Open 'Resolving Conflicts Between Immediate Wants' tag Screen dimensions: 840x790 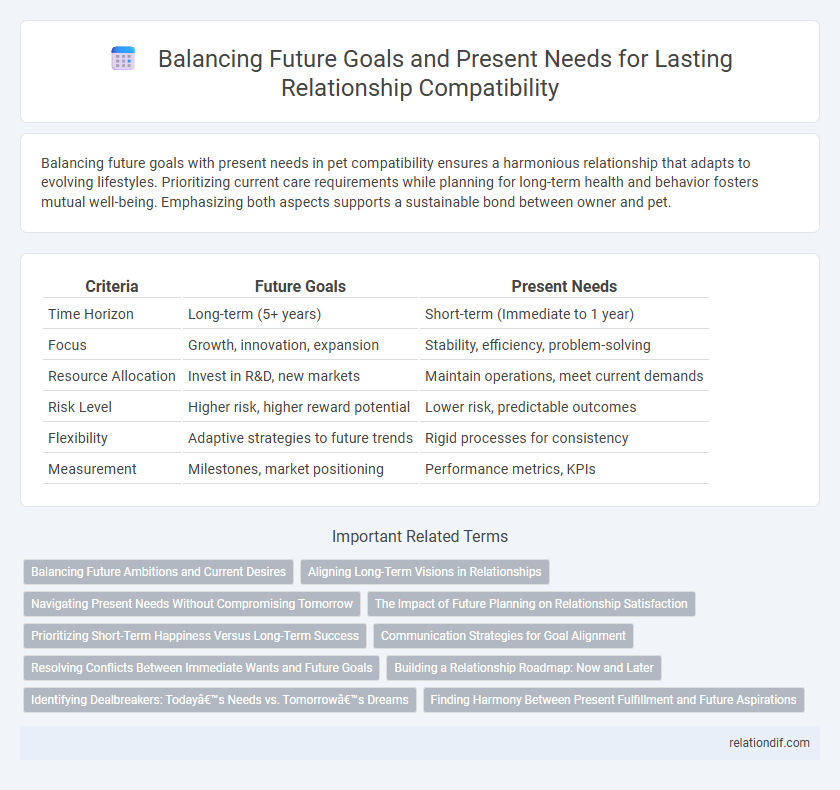(201, 668)
